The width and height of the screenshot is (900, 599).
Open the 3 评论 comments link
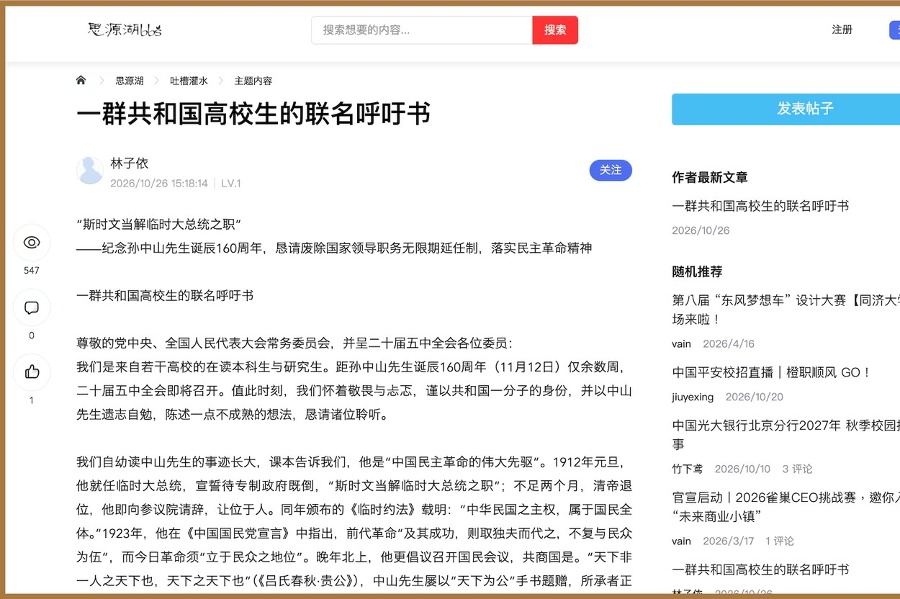[797, 469]
